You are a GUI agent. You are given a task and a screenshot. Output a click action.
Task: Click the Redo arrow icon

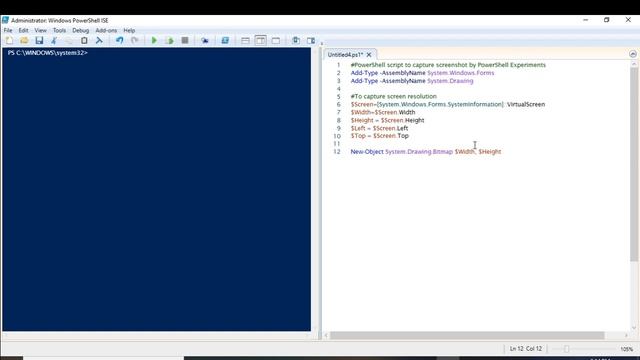tap(134, 40)
